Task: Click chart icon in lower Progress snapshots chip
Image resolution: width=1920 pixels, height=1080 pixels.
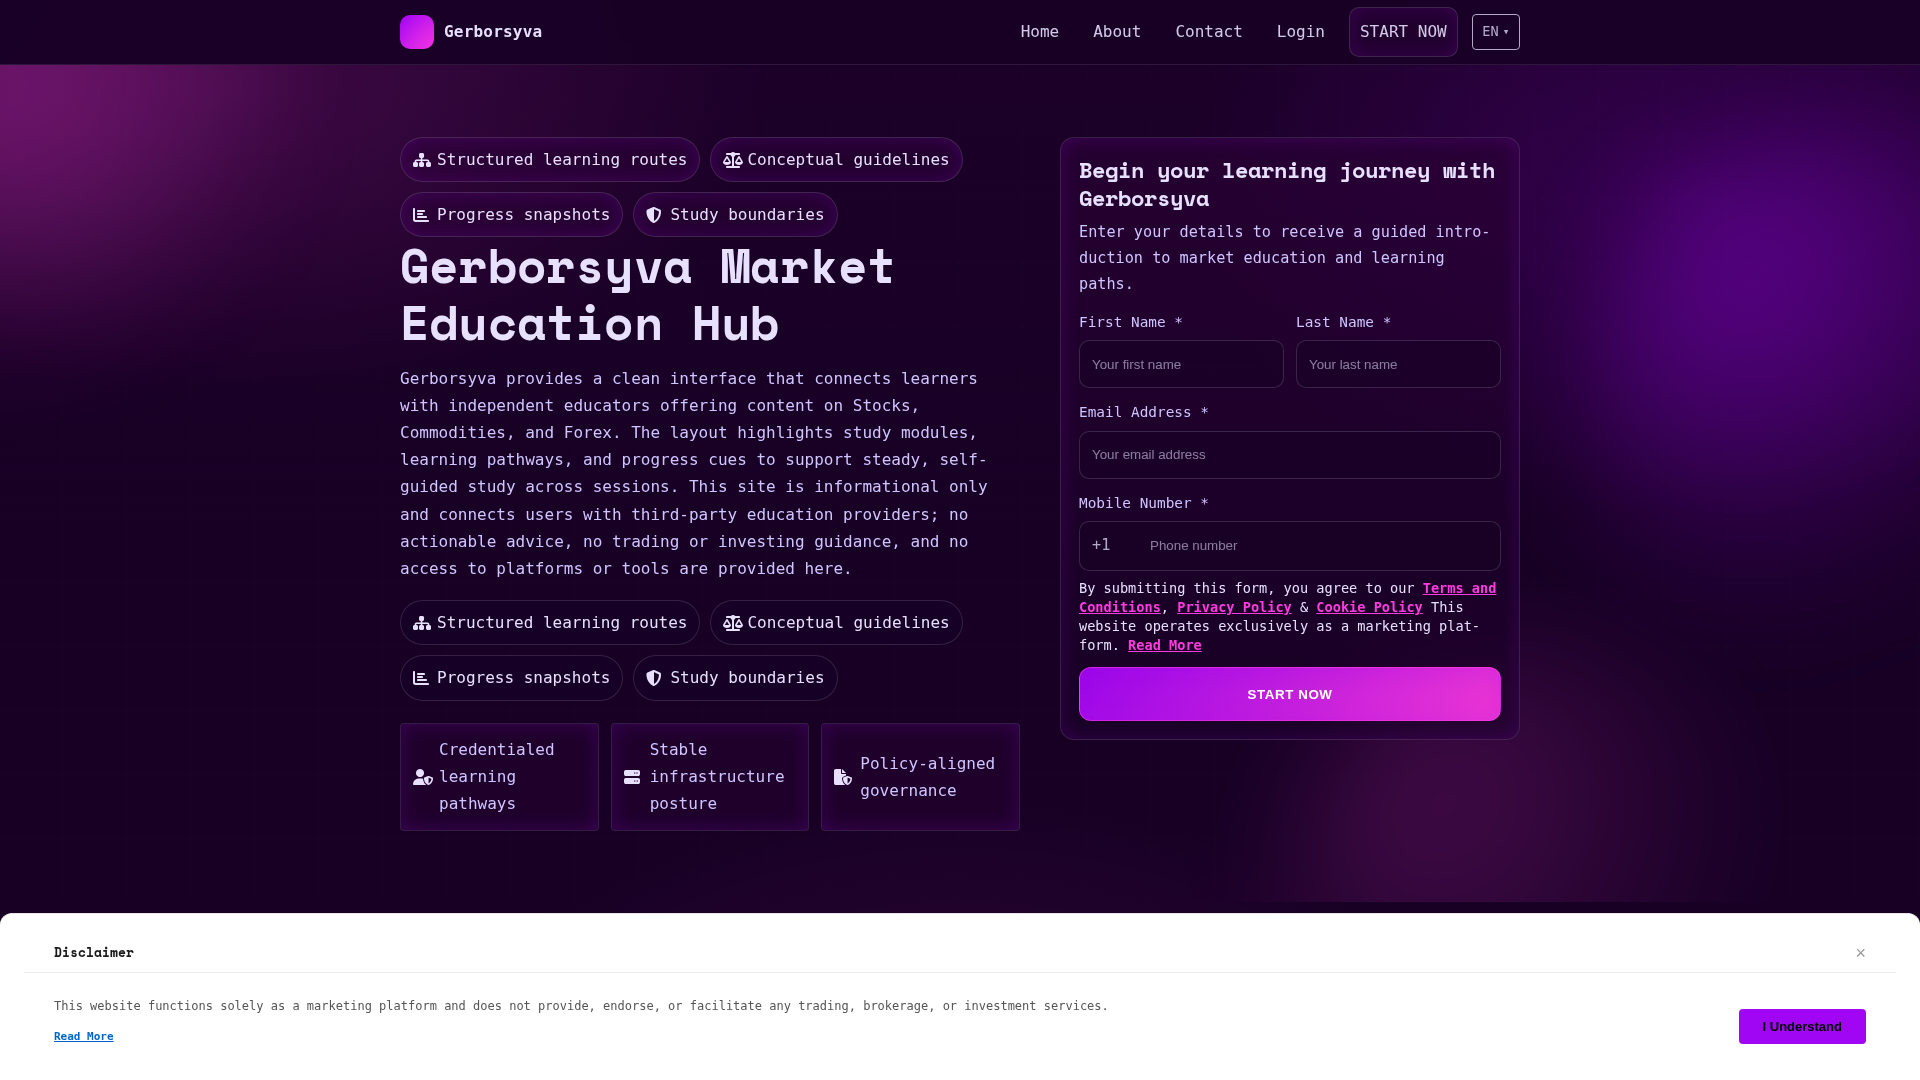Action: (x=421, y=678)
